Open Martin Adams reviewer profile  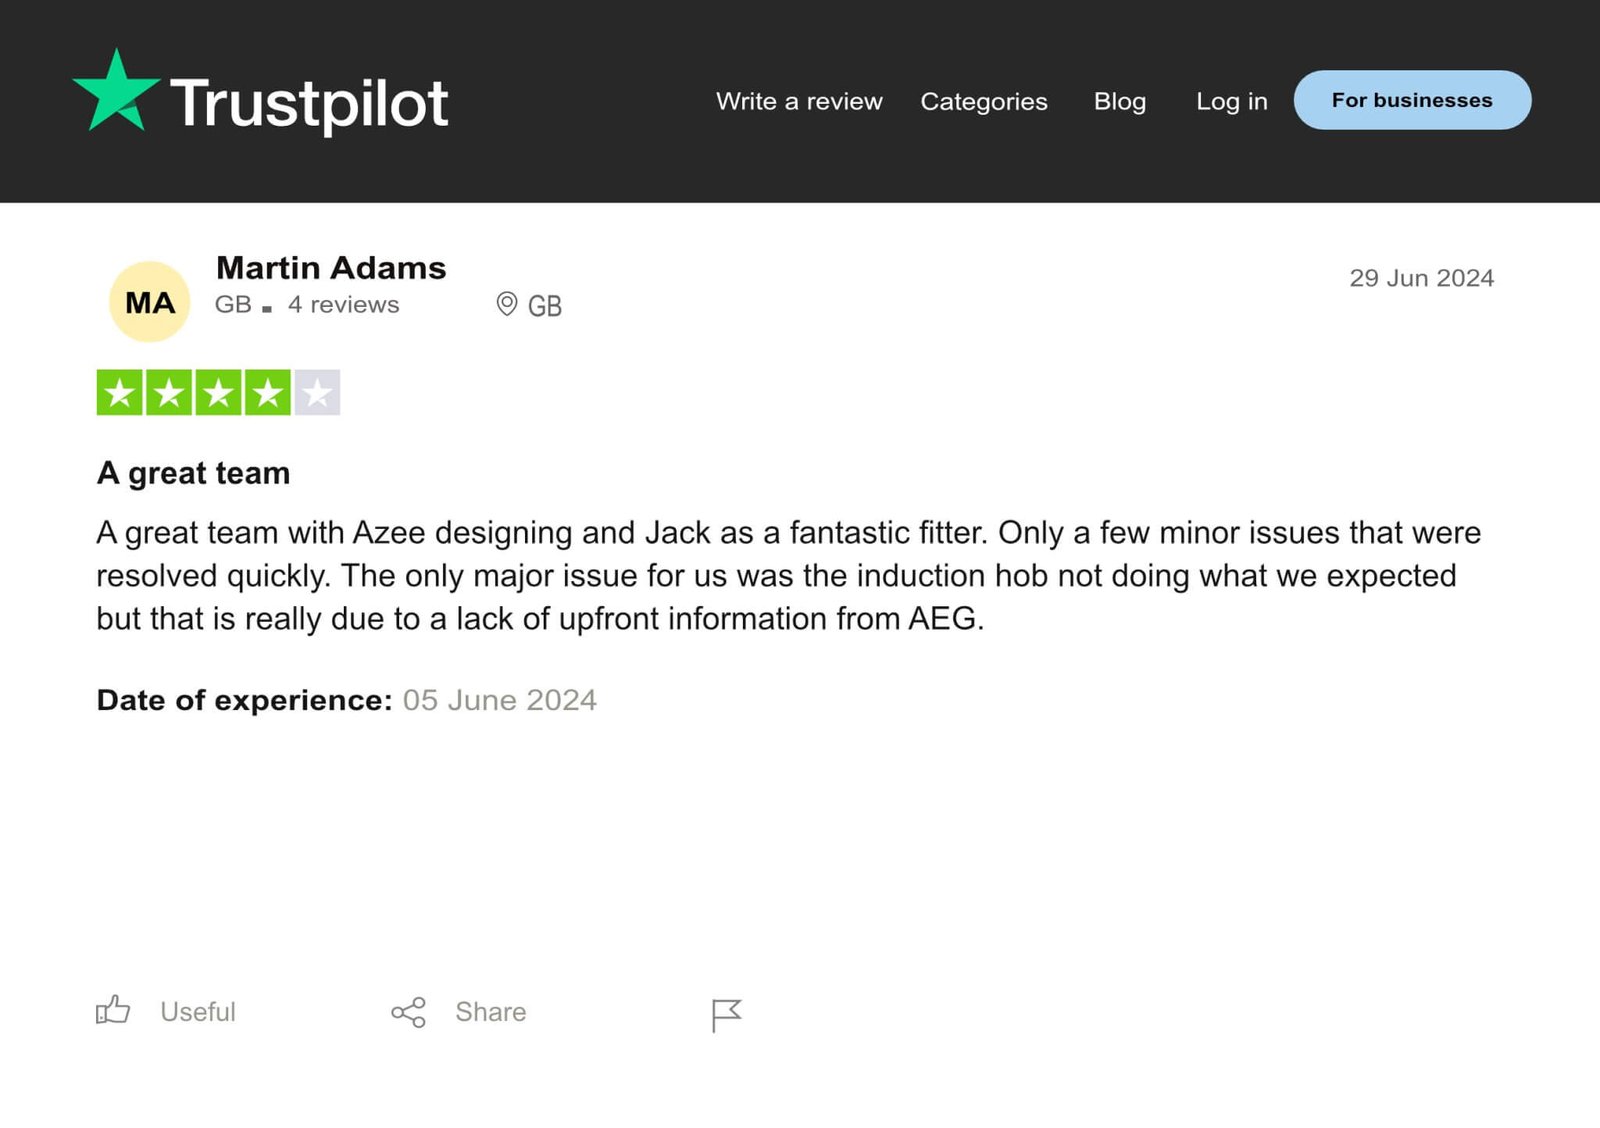point(331,267)
